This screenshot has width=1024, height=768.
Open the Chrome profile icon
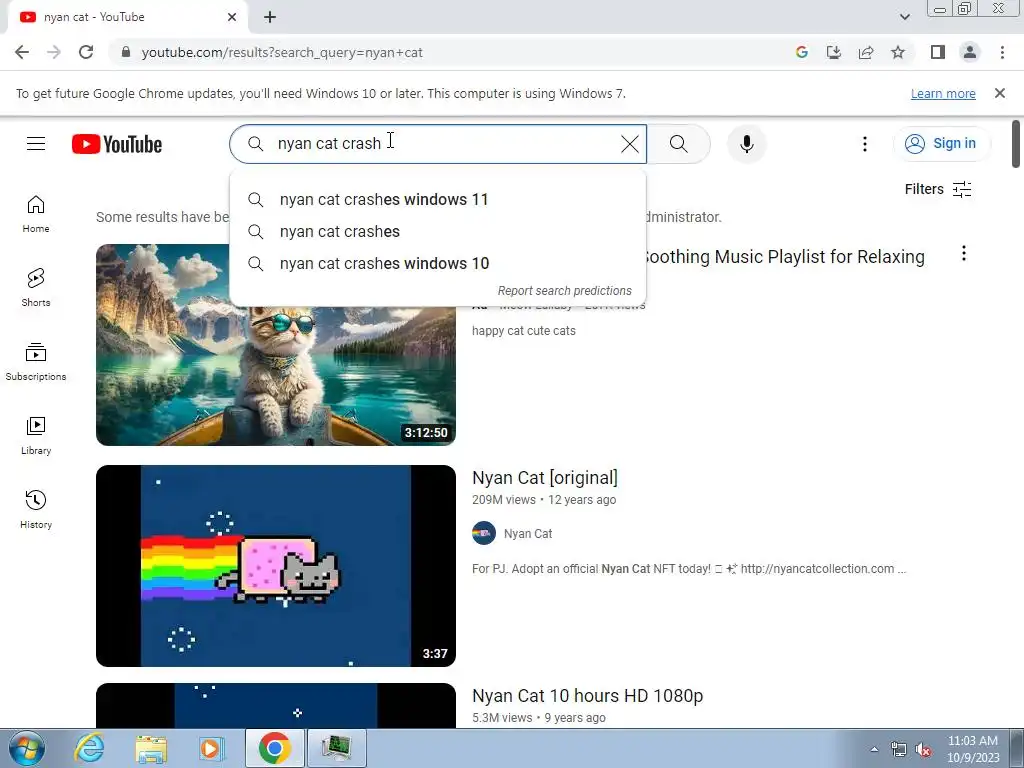pyautogui.click(x=970, y=52)
